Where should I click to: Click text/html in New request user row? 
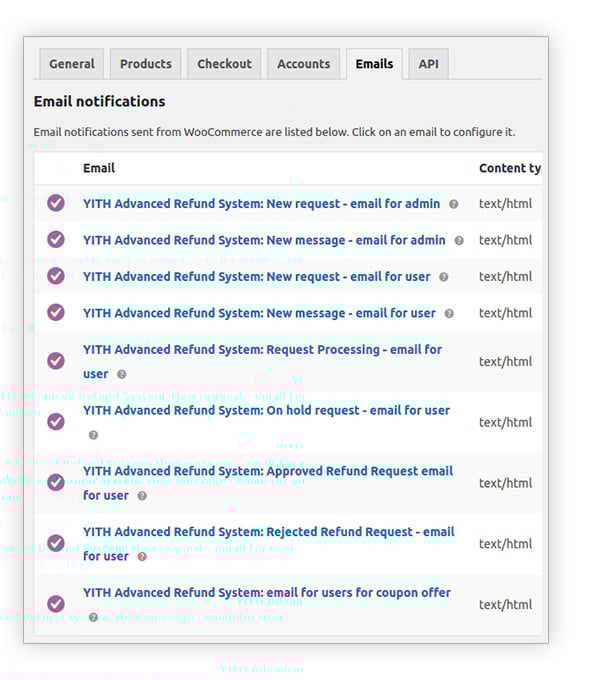point(505,277)
